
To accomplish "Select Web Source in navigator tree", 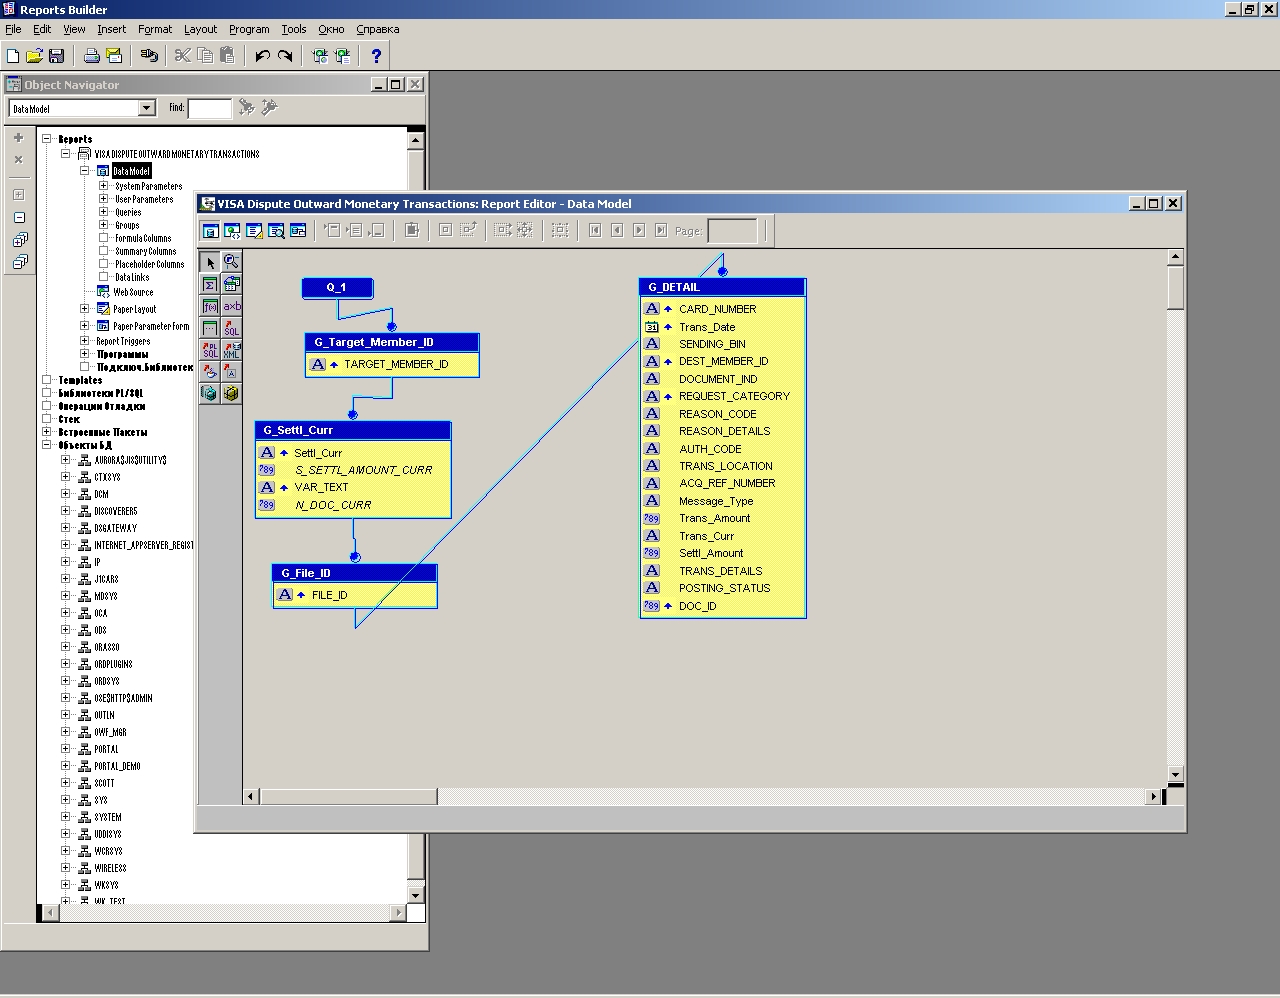I will (133, 292).
